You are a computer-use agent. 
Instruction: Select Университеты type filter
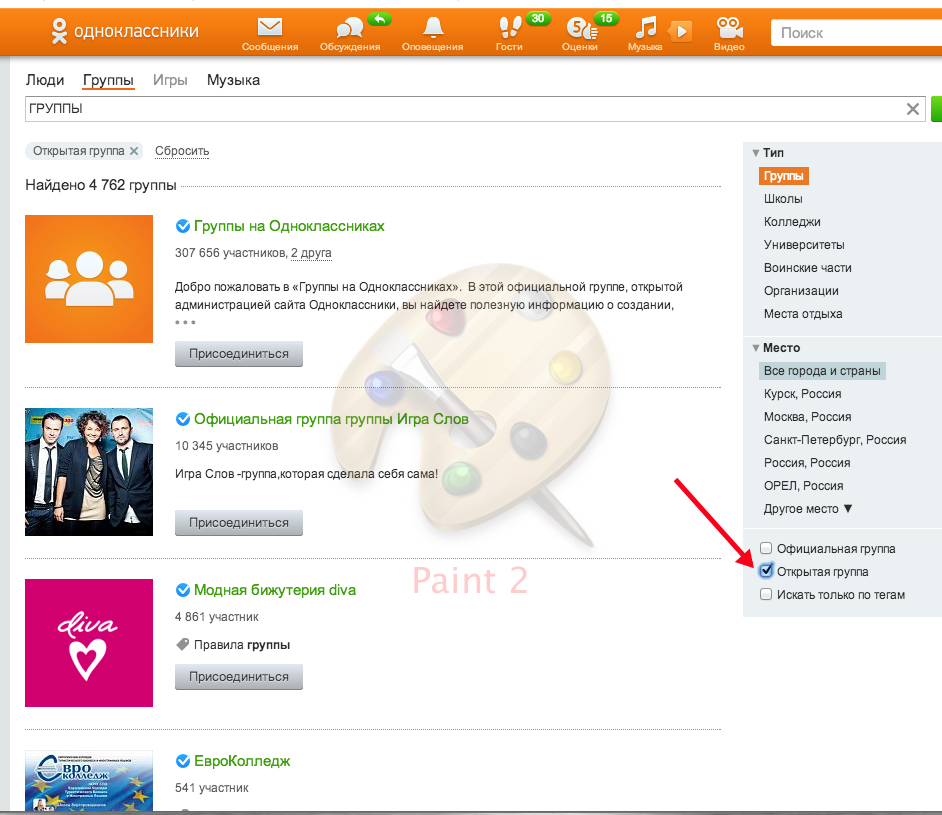click(x=804, y=244)
